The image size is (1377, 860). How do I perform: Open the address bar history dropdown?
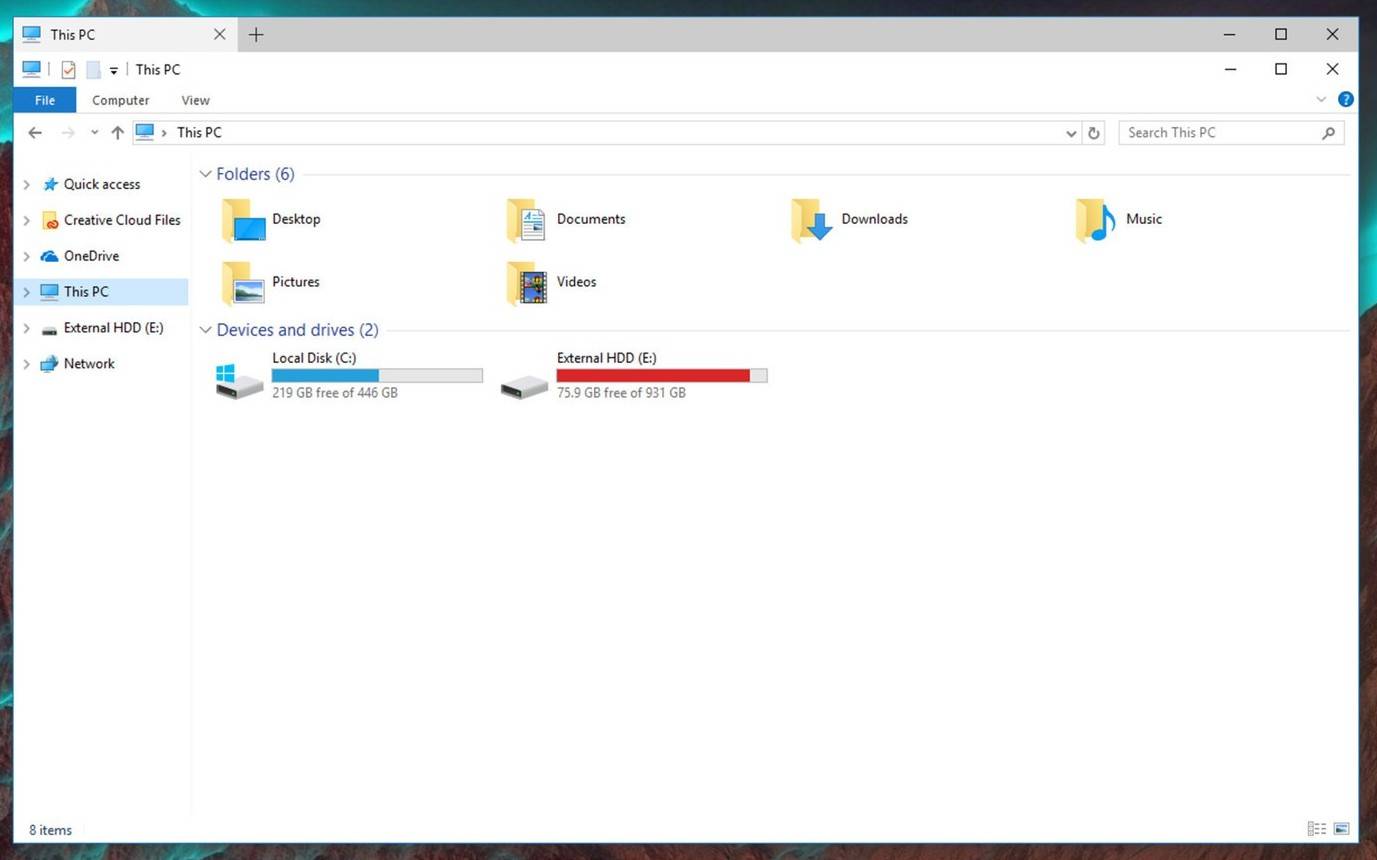(x=1071, y=133)
